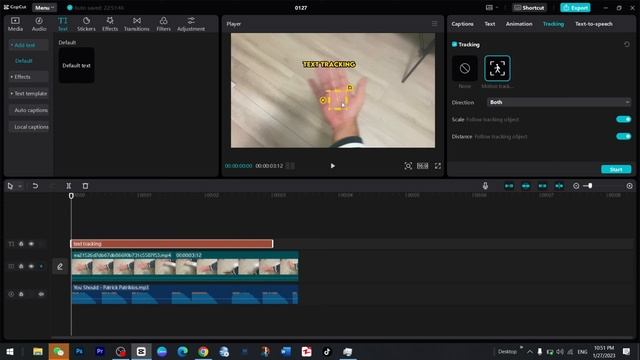Select the Motion track option
640x360 pixels.
(497, 68)
